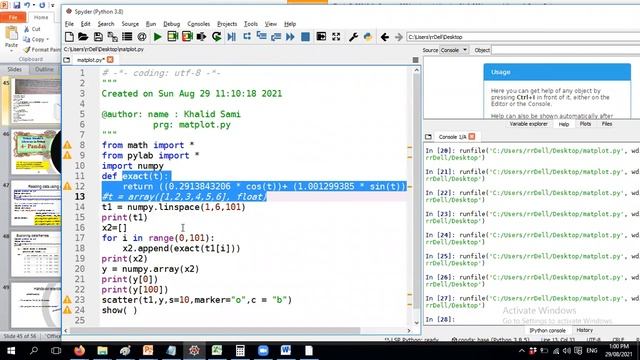Click the PowerPoint File tab
This screenshot has height=360, width=640.
(x=13, y=17)
